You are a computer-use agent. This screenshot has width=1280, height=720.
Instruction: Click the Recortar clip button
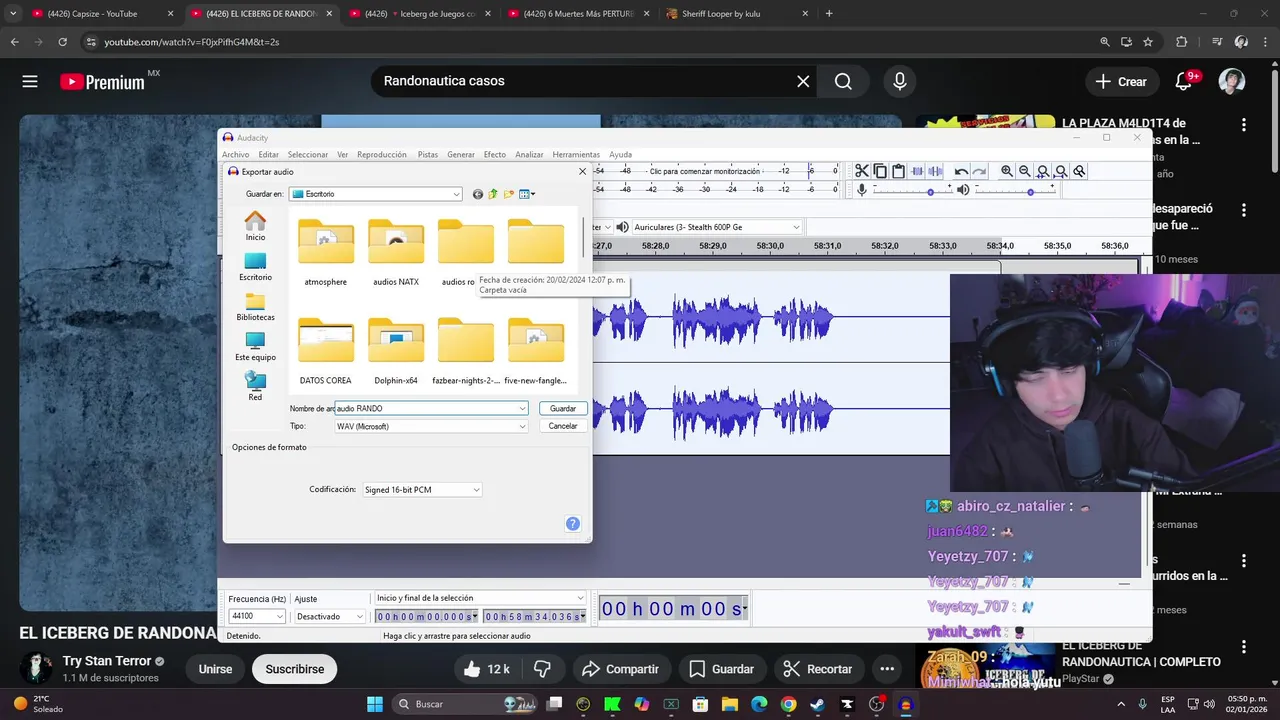coord(817,669)
